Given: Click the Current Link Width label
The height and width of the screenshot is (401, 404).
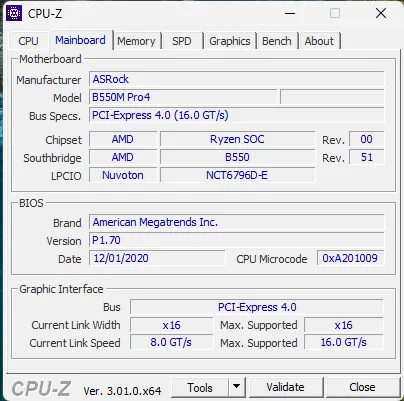Looking at the screenshot, I should [x=76, y=325].
